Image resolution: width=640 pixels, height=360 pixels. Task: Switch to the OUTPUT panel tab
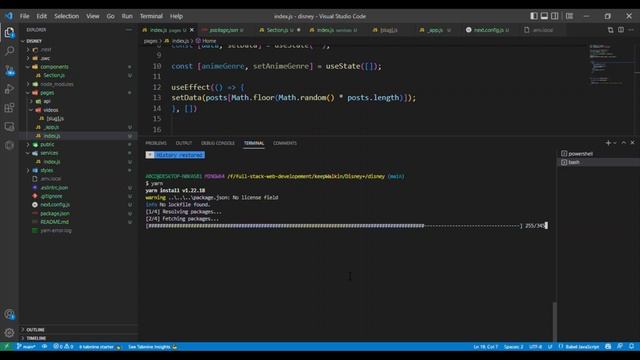pyautogui.click(x=184, y=143)
